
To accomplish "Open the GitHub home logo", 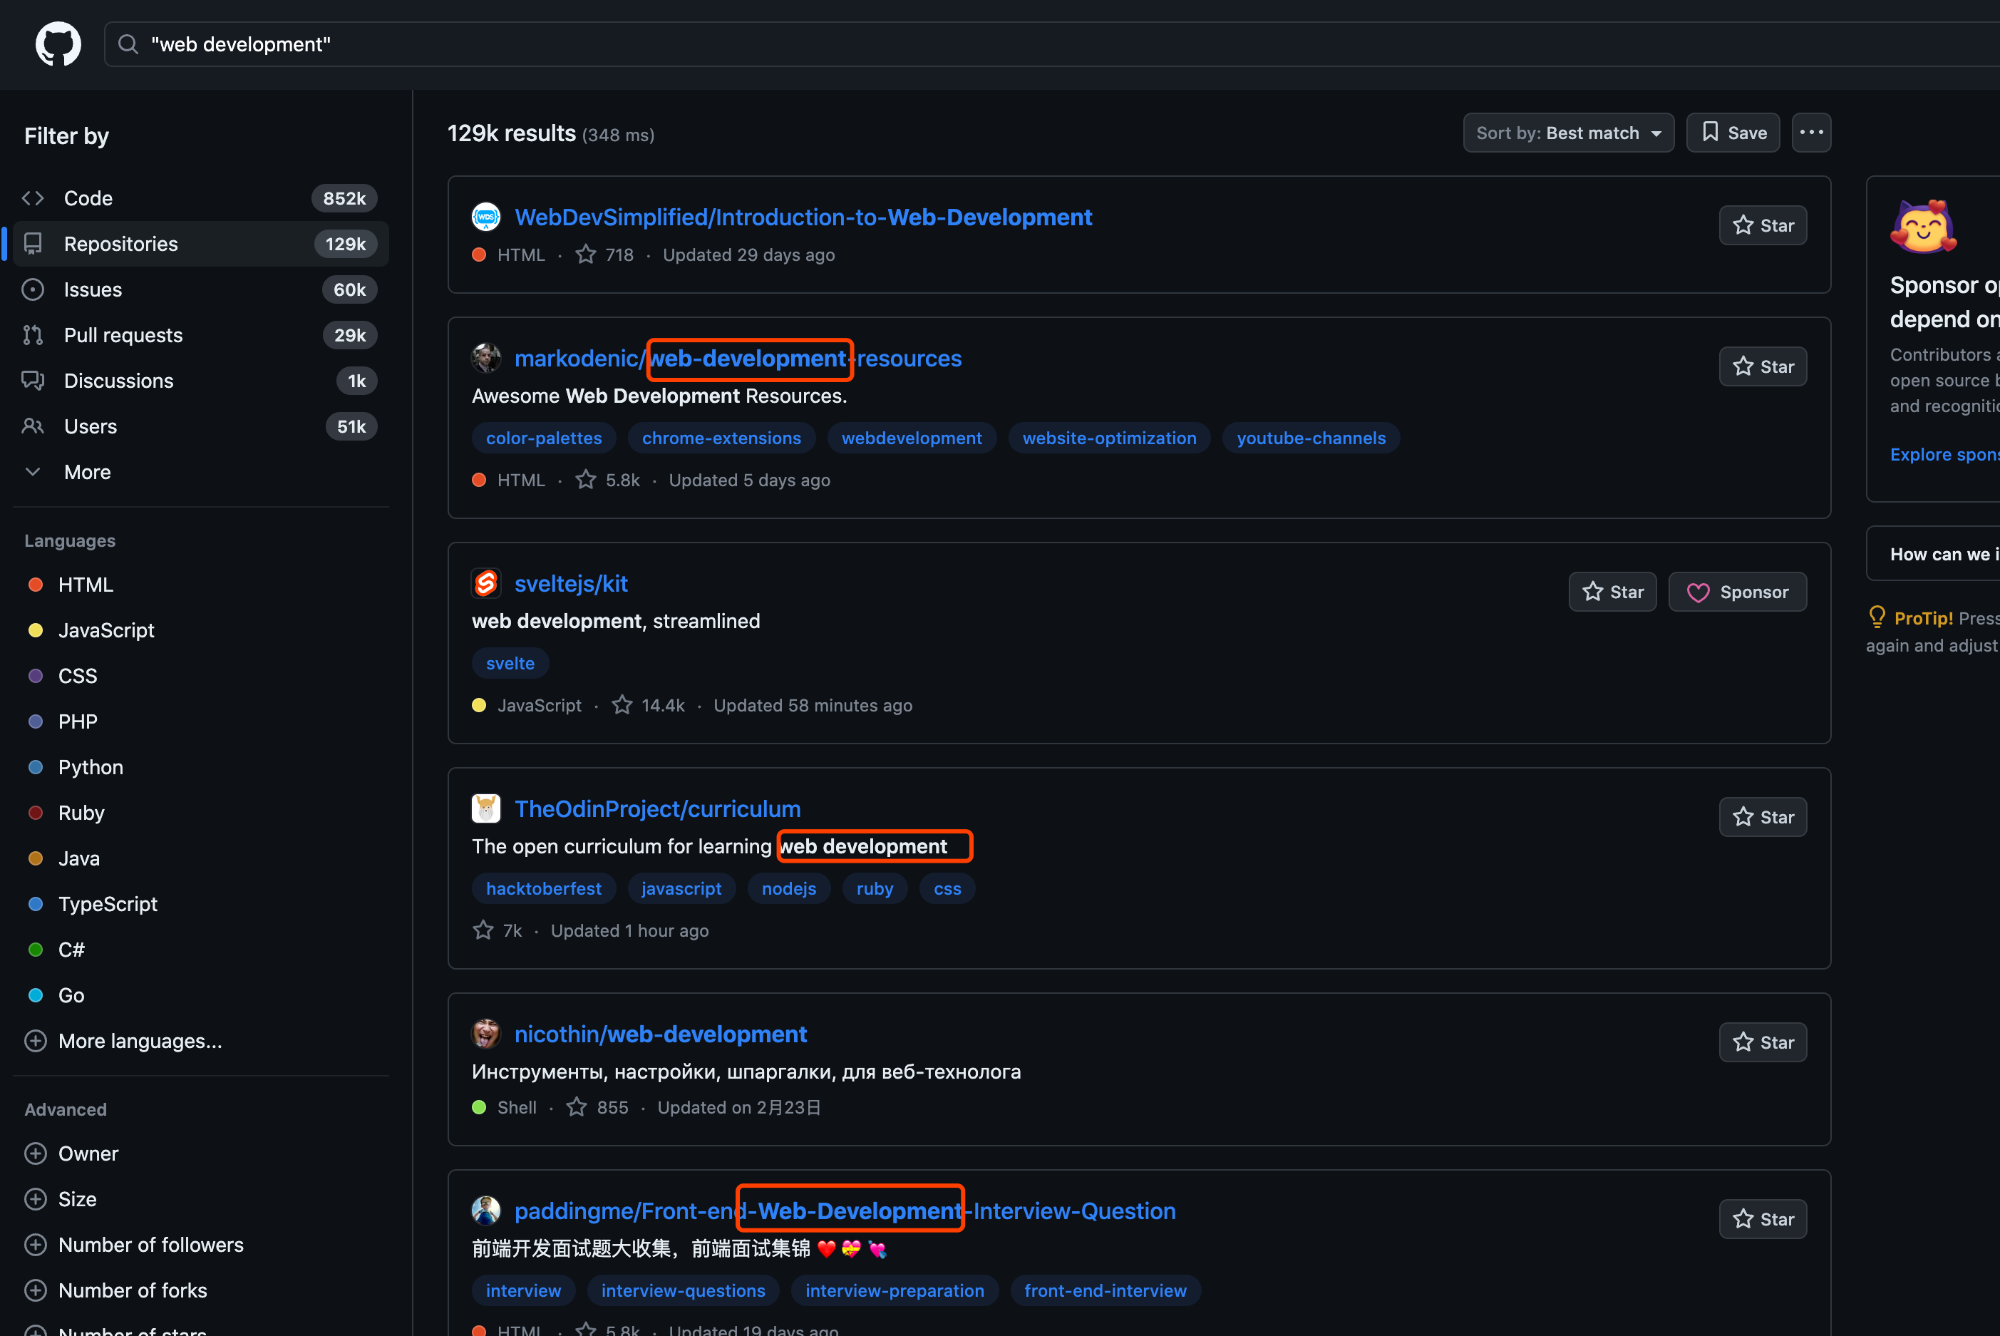I will 58,44.
